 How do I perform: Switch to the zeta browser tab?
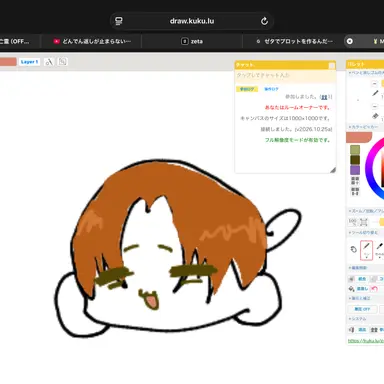click(x=192, y=41)
